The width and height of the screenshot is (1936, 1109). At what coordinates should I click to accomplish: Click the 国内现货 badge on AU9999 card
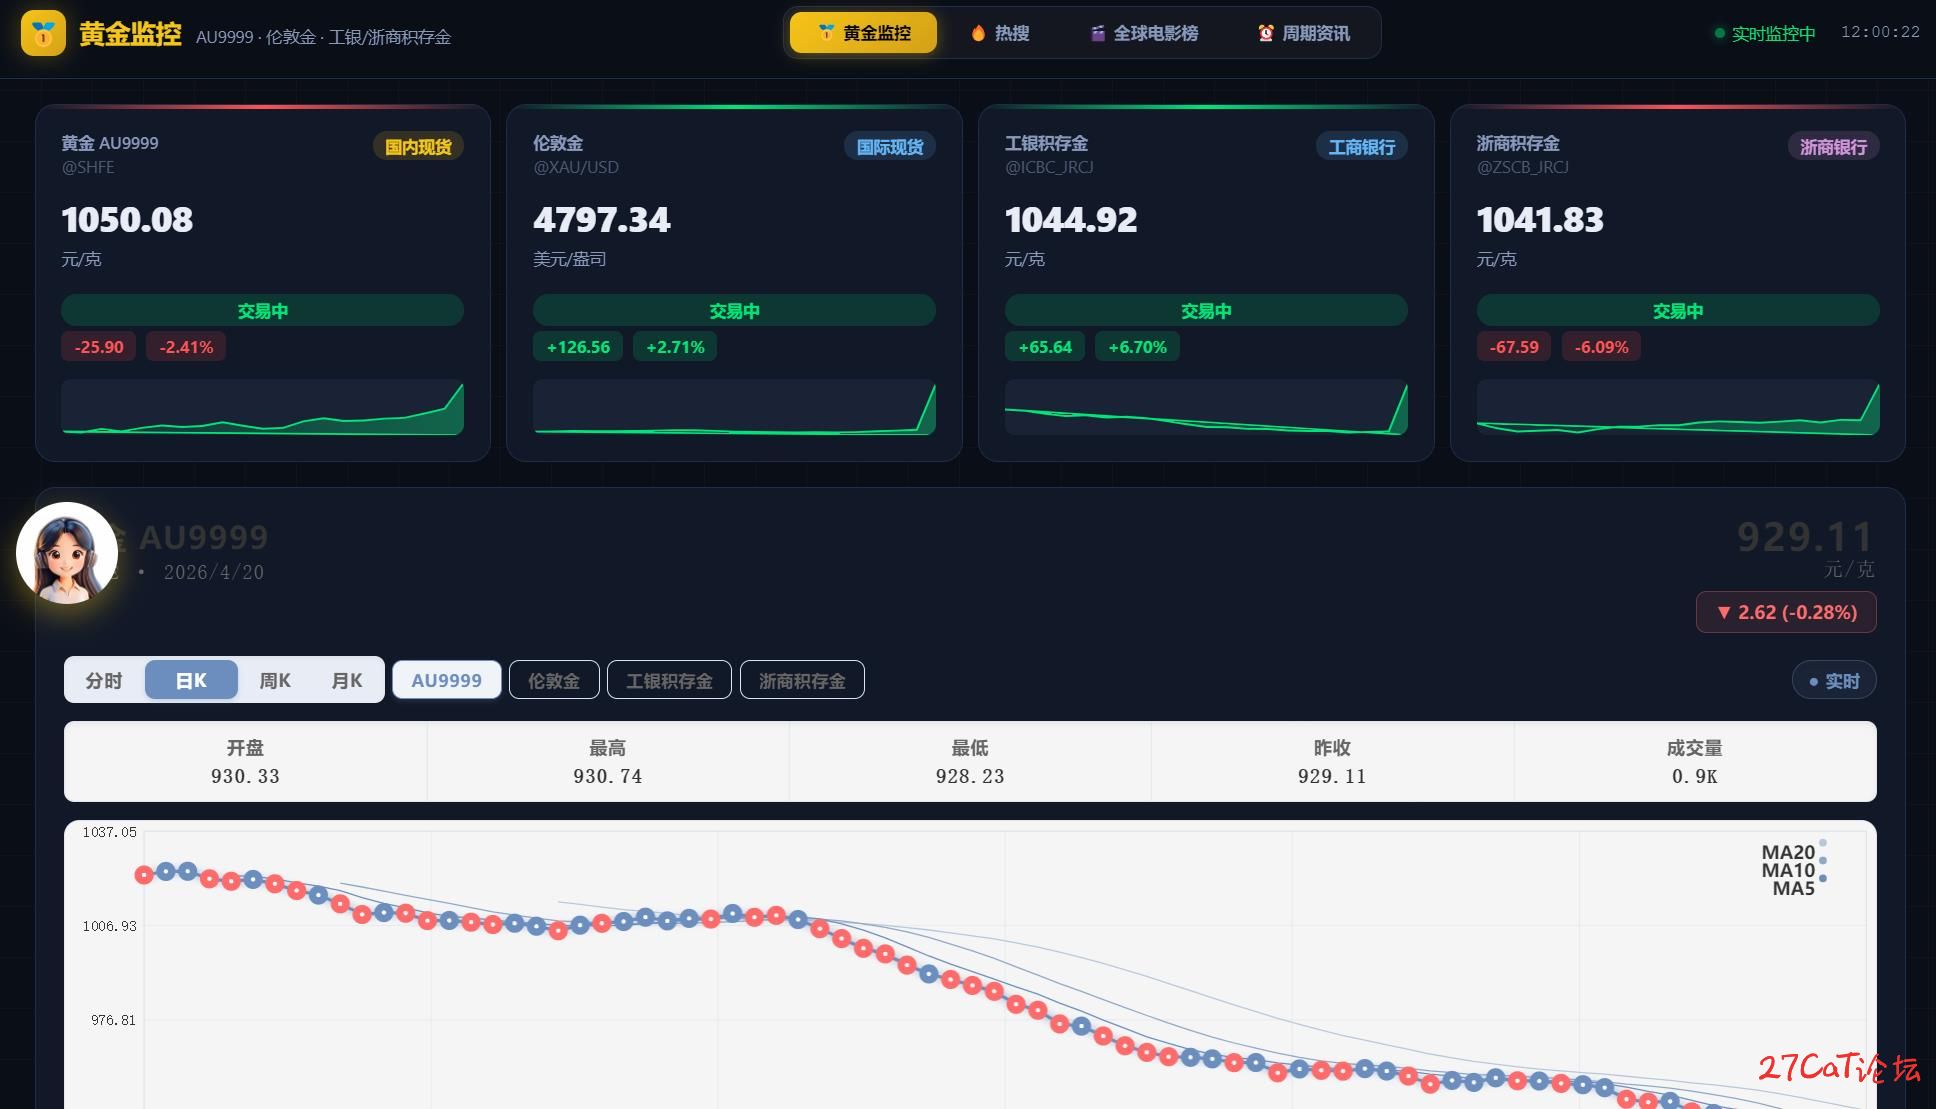click(418, 147)
